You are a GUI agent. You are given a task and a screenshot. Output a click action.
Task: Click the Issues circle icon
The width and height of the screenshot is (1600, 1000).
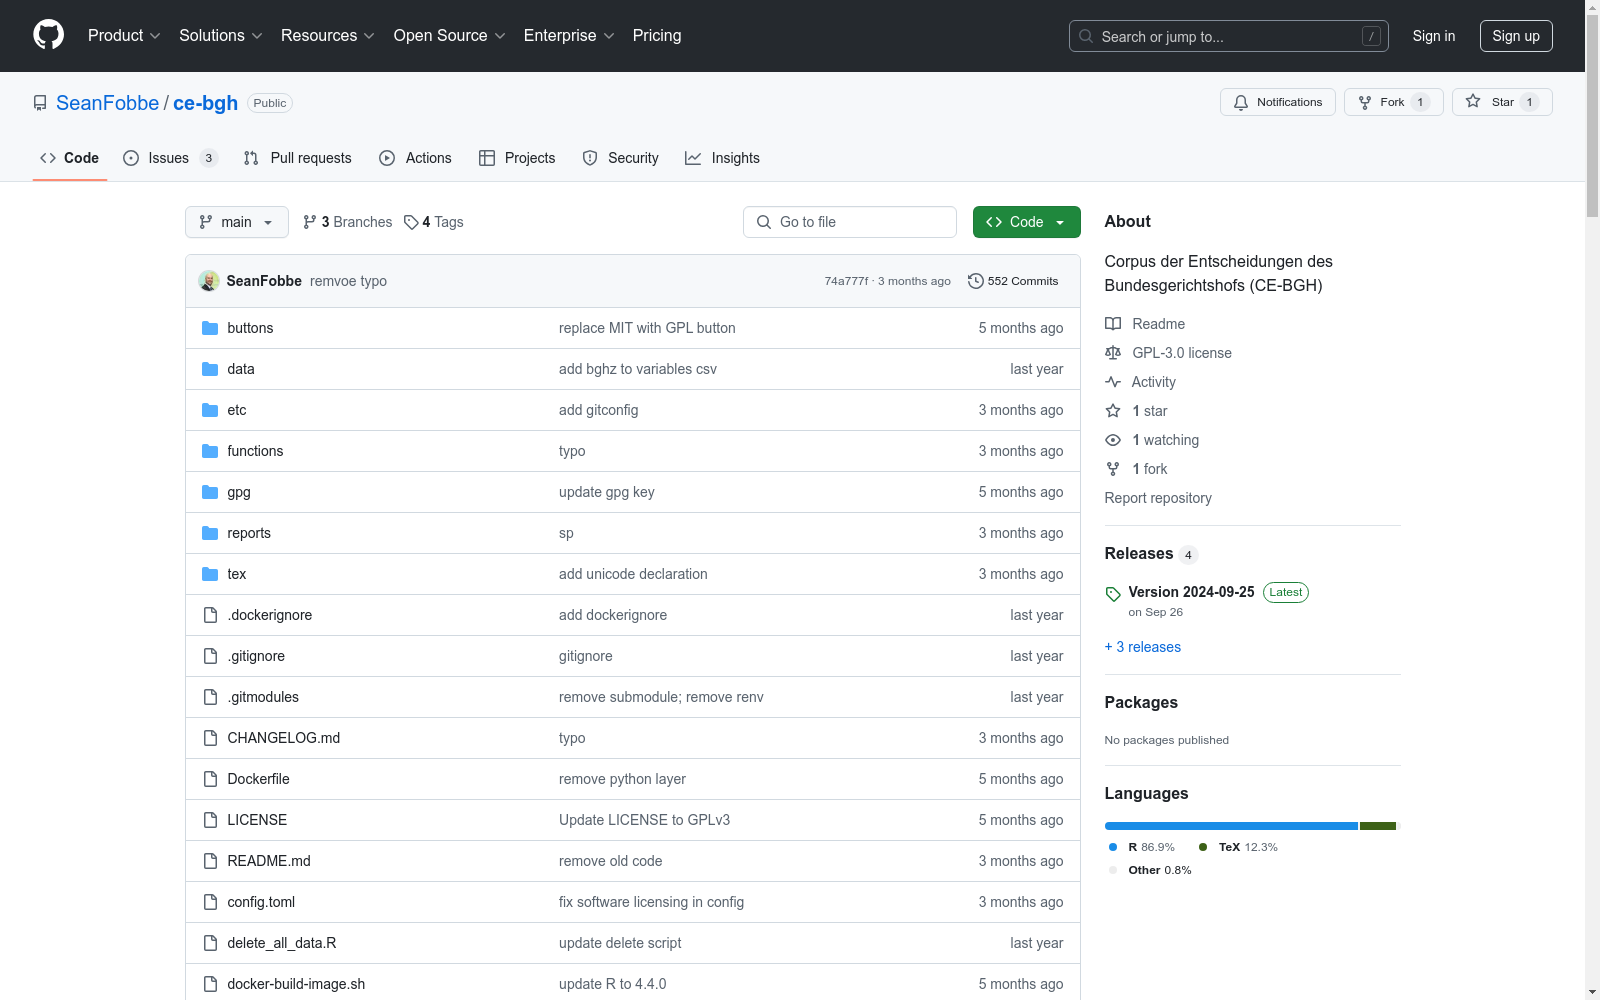pos(131,158)
